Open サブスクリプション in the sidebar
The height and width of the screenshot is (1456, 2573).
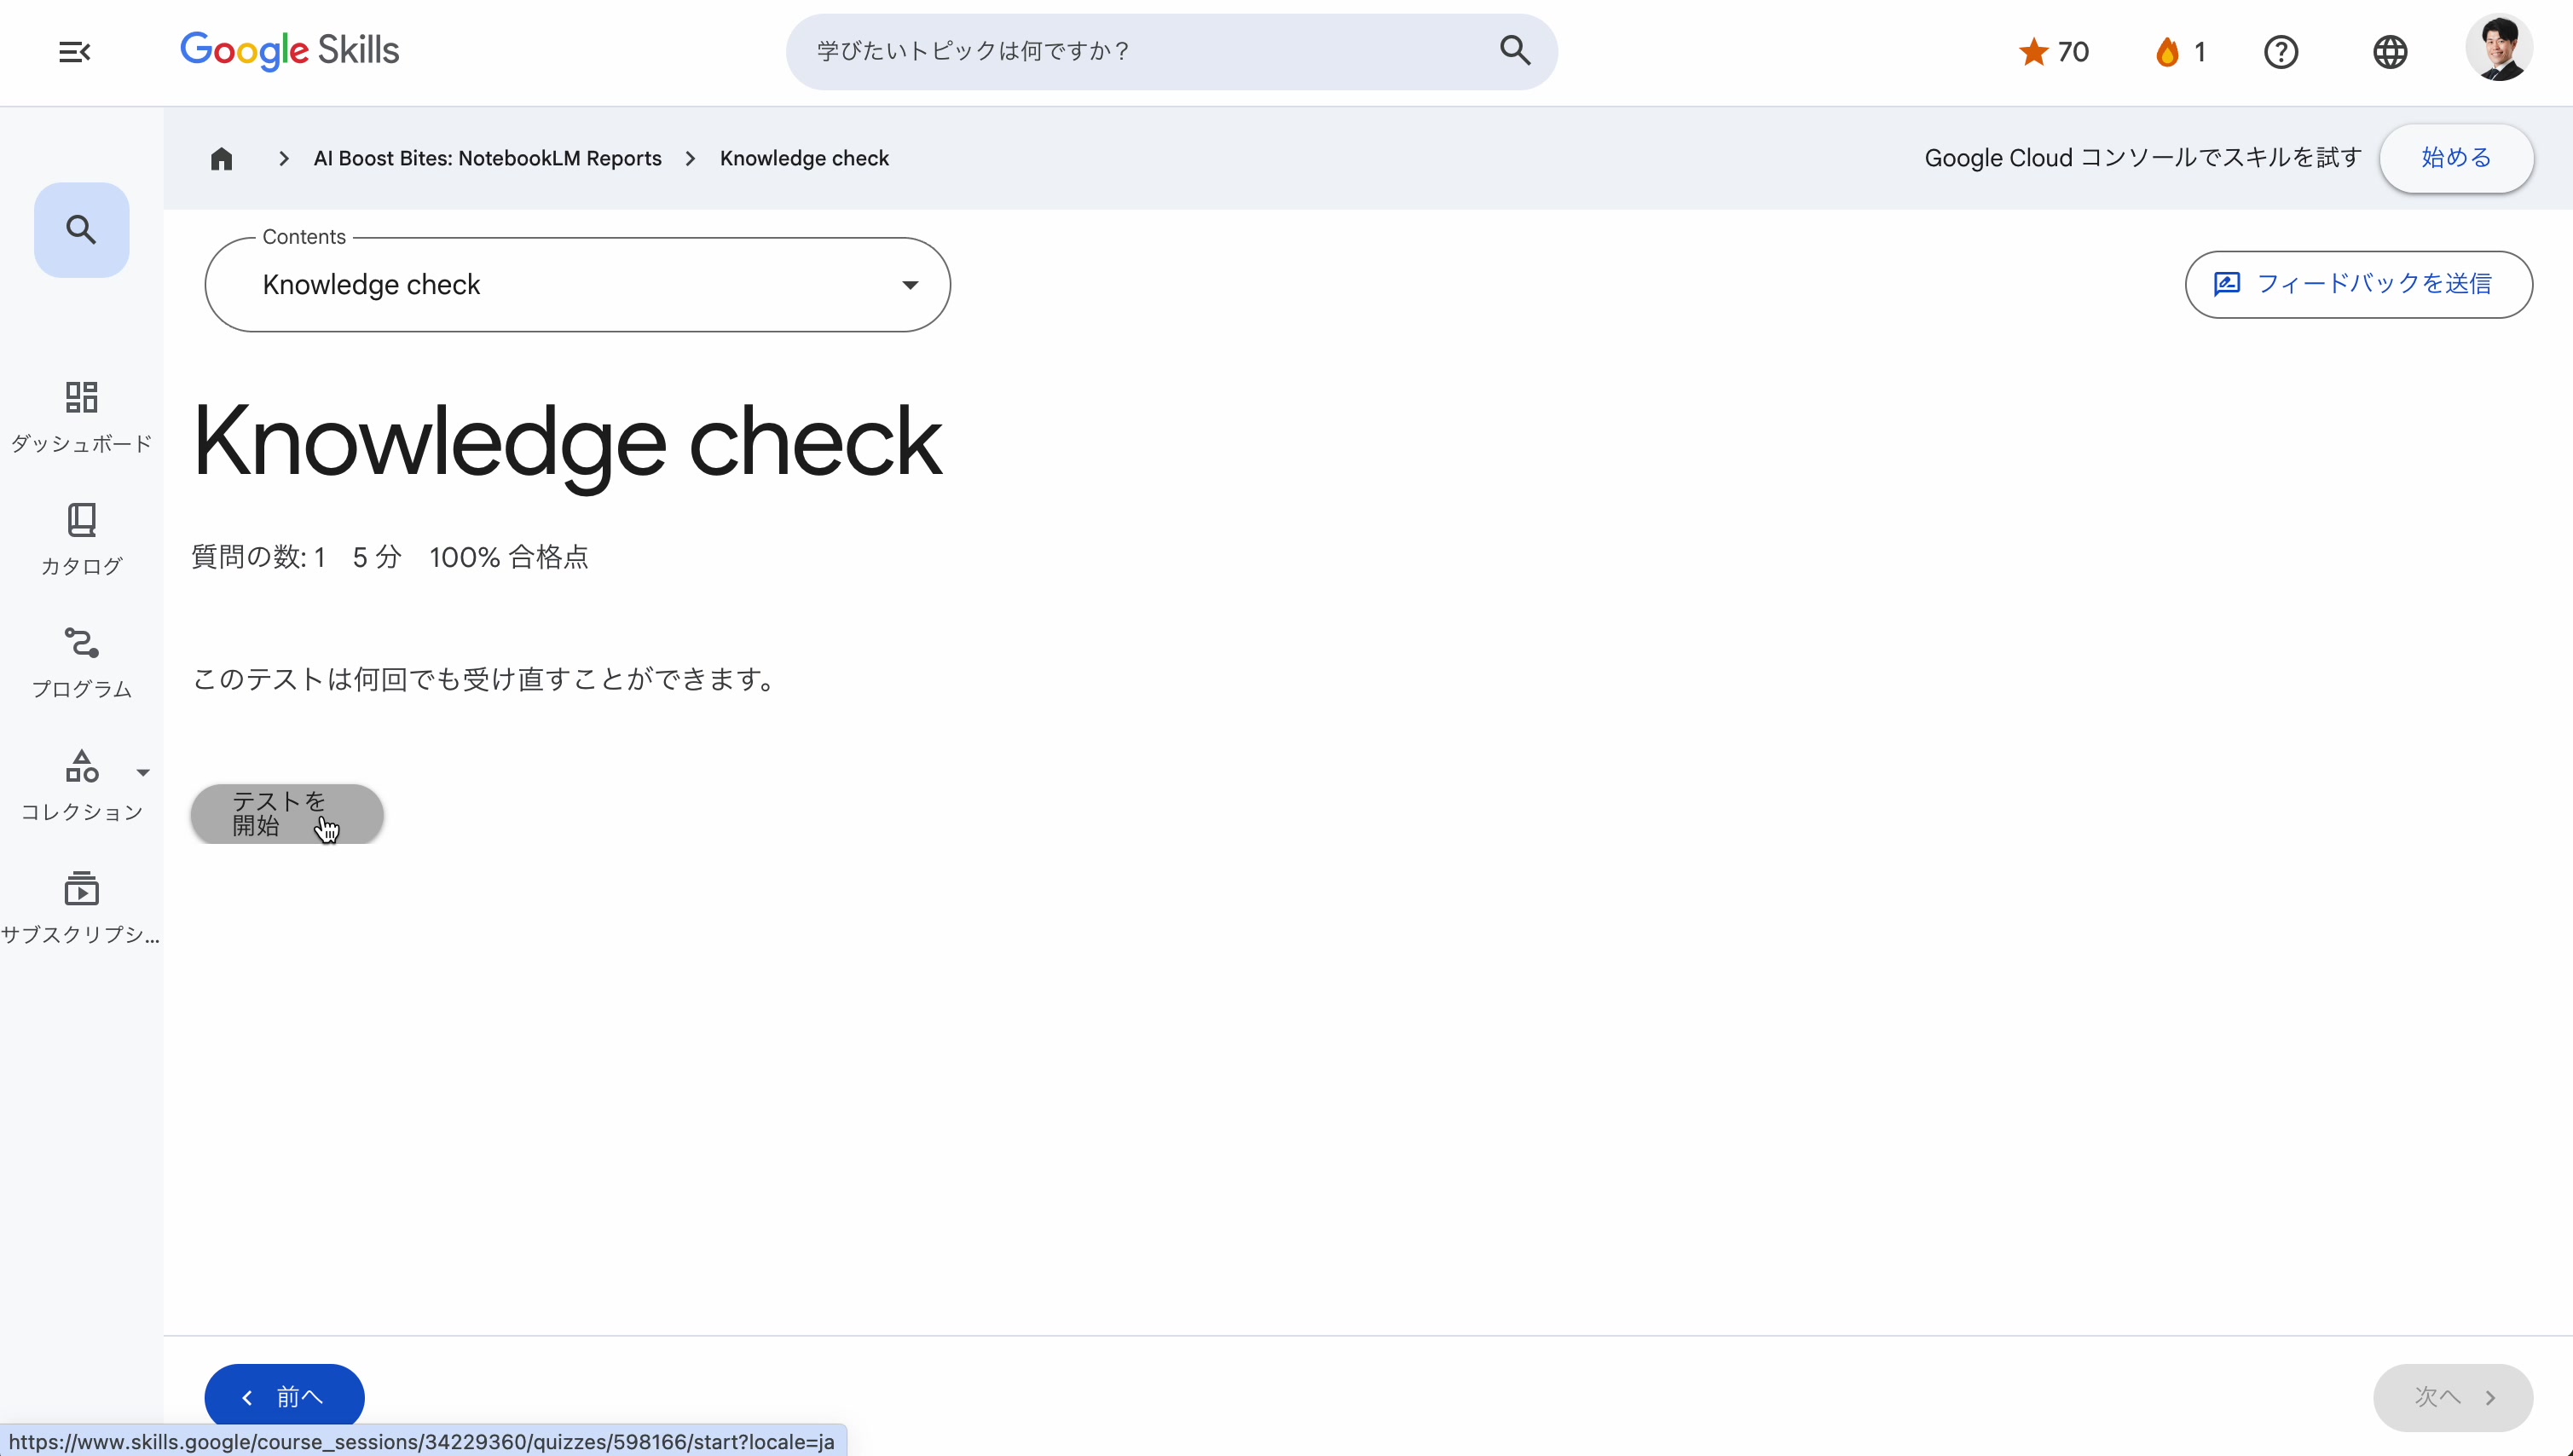click(82, 907)
